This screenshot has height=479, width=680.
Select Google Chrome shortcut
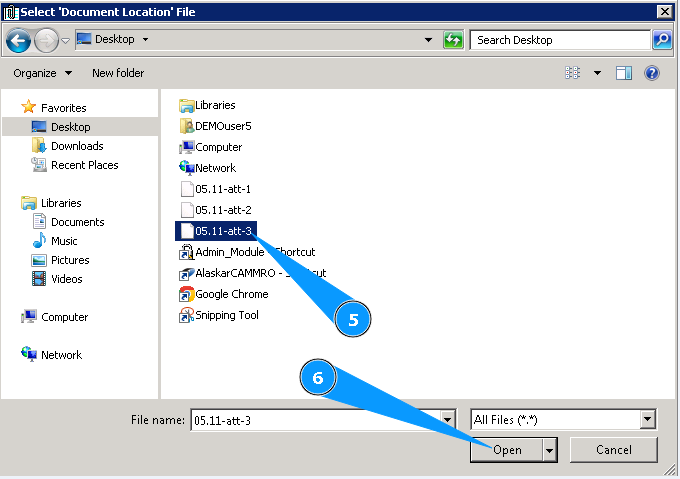pos(223,294)
